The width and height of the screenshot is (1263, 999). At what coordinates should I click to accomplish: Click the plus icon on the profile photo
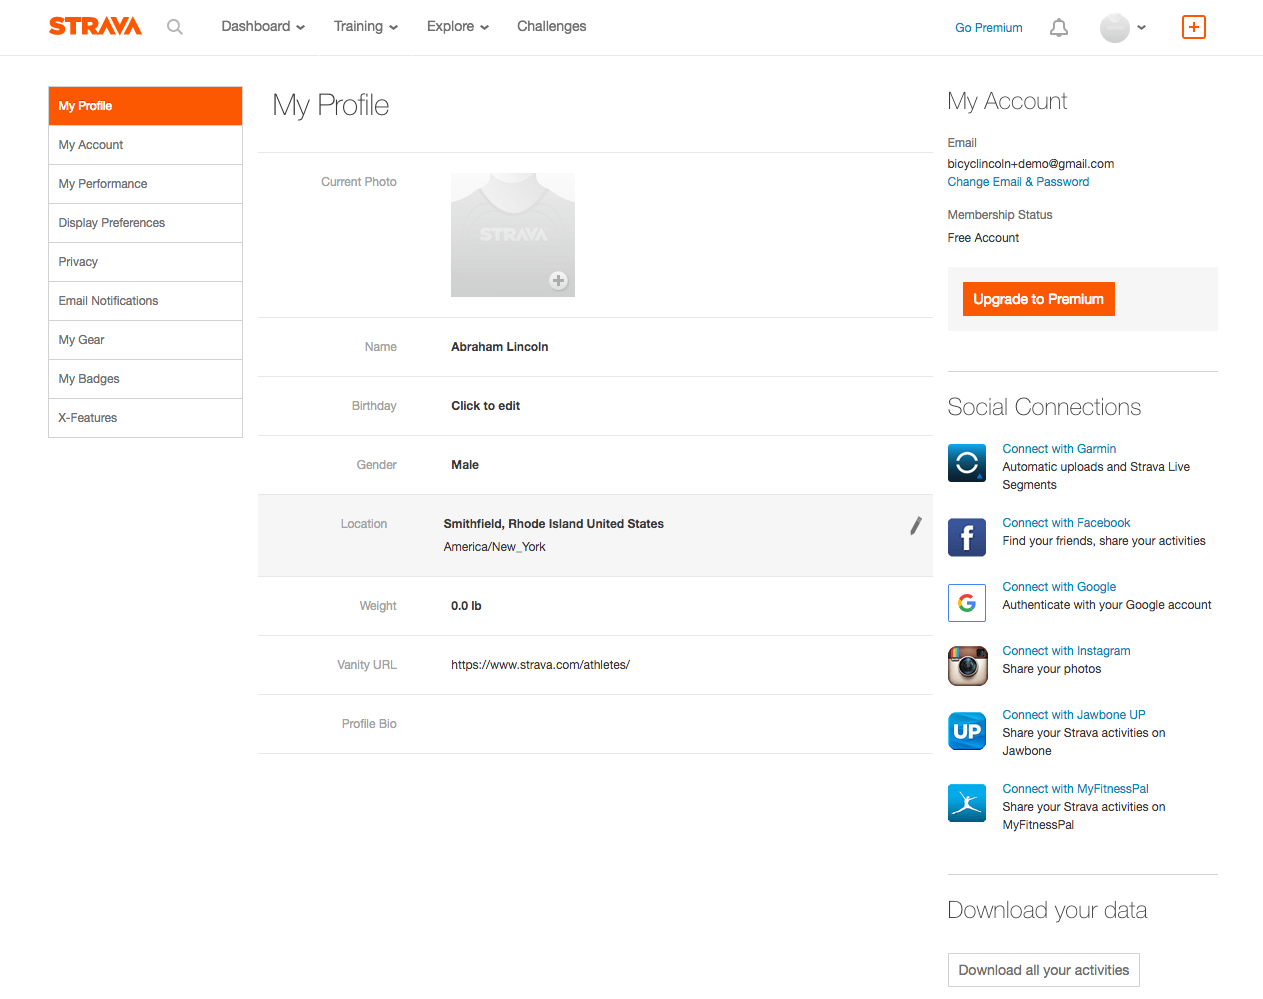pos(558,281)
